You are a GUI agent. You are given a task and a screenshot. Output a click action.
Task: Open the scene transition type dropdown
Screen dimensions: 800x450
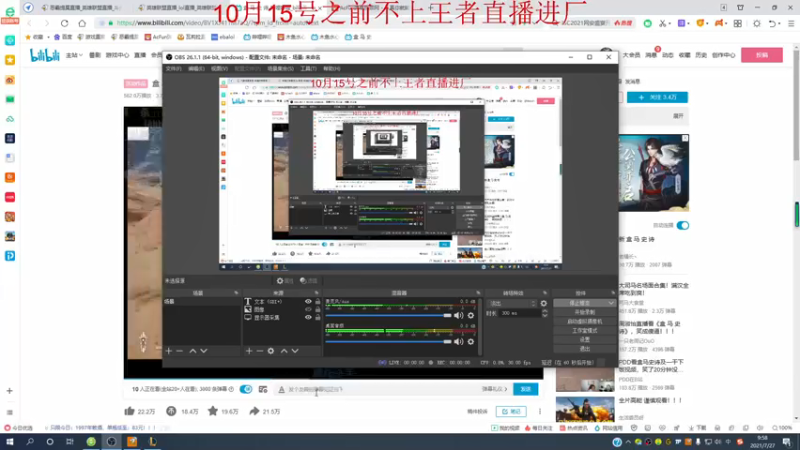pyautogui.click(x=512, y=303)
